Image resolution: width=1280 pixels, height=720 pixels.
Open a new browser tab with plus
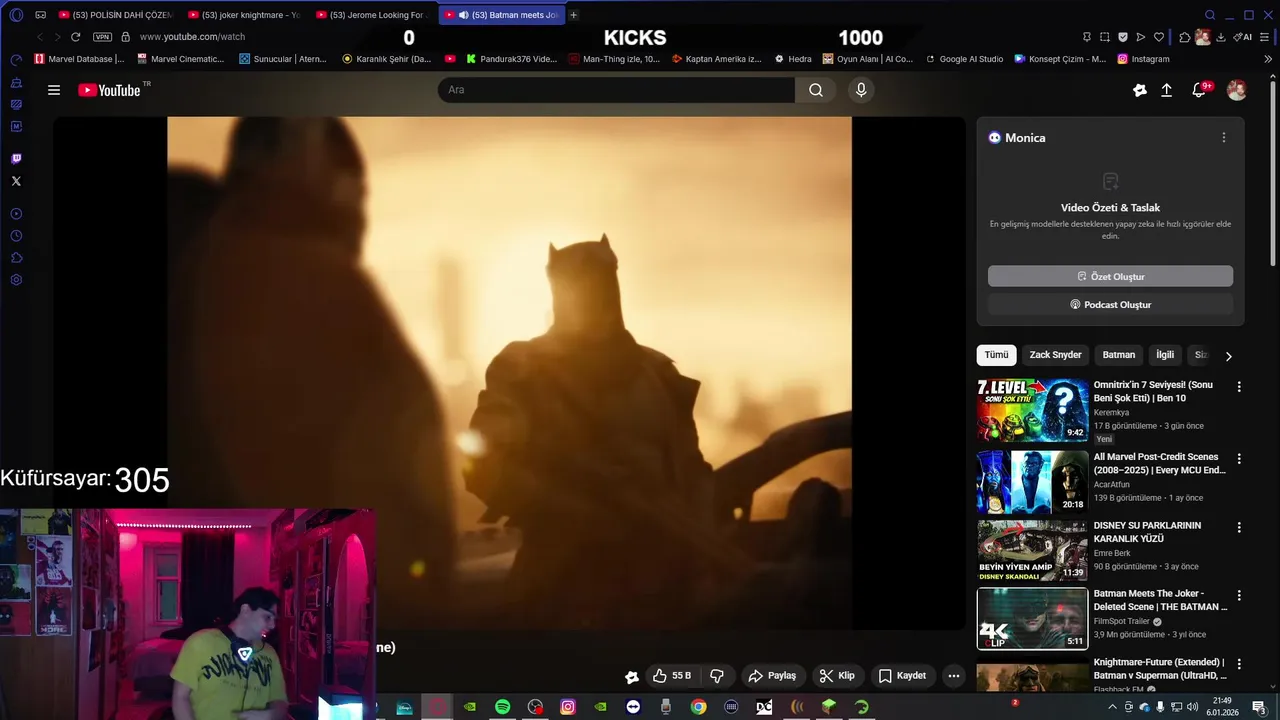click(573, 15)
